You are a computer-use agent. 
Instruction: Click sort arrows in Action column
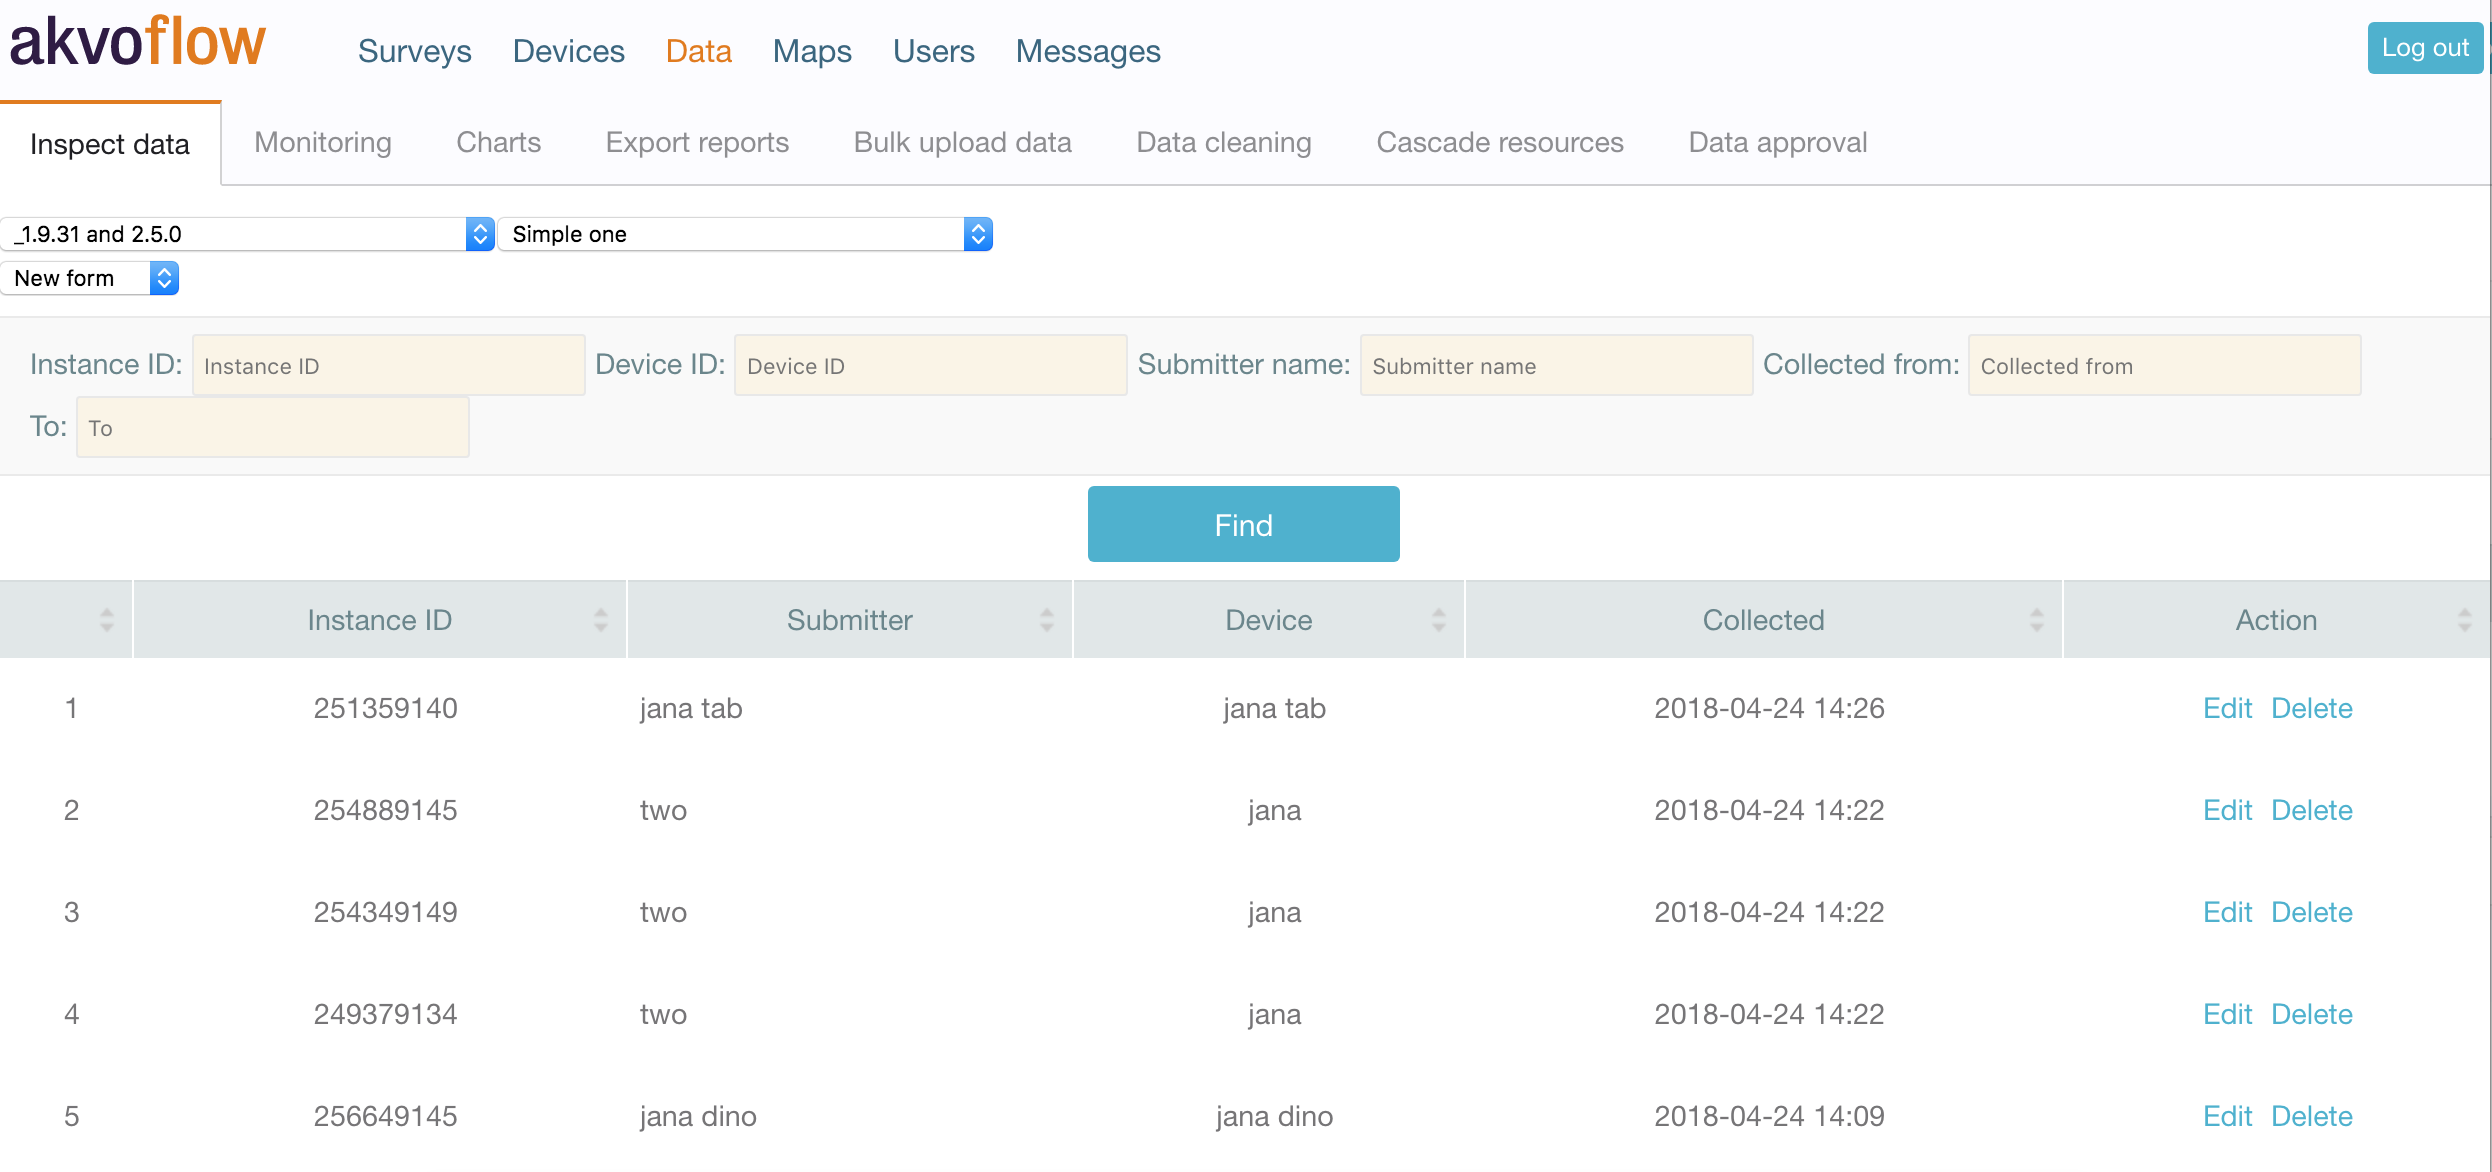point(2464,620)
